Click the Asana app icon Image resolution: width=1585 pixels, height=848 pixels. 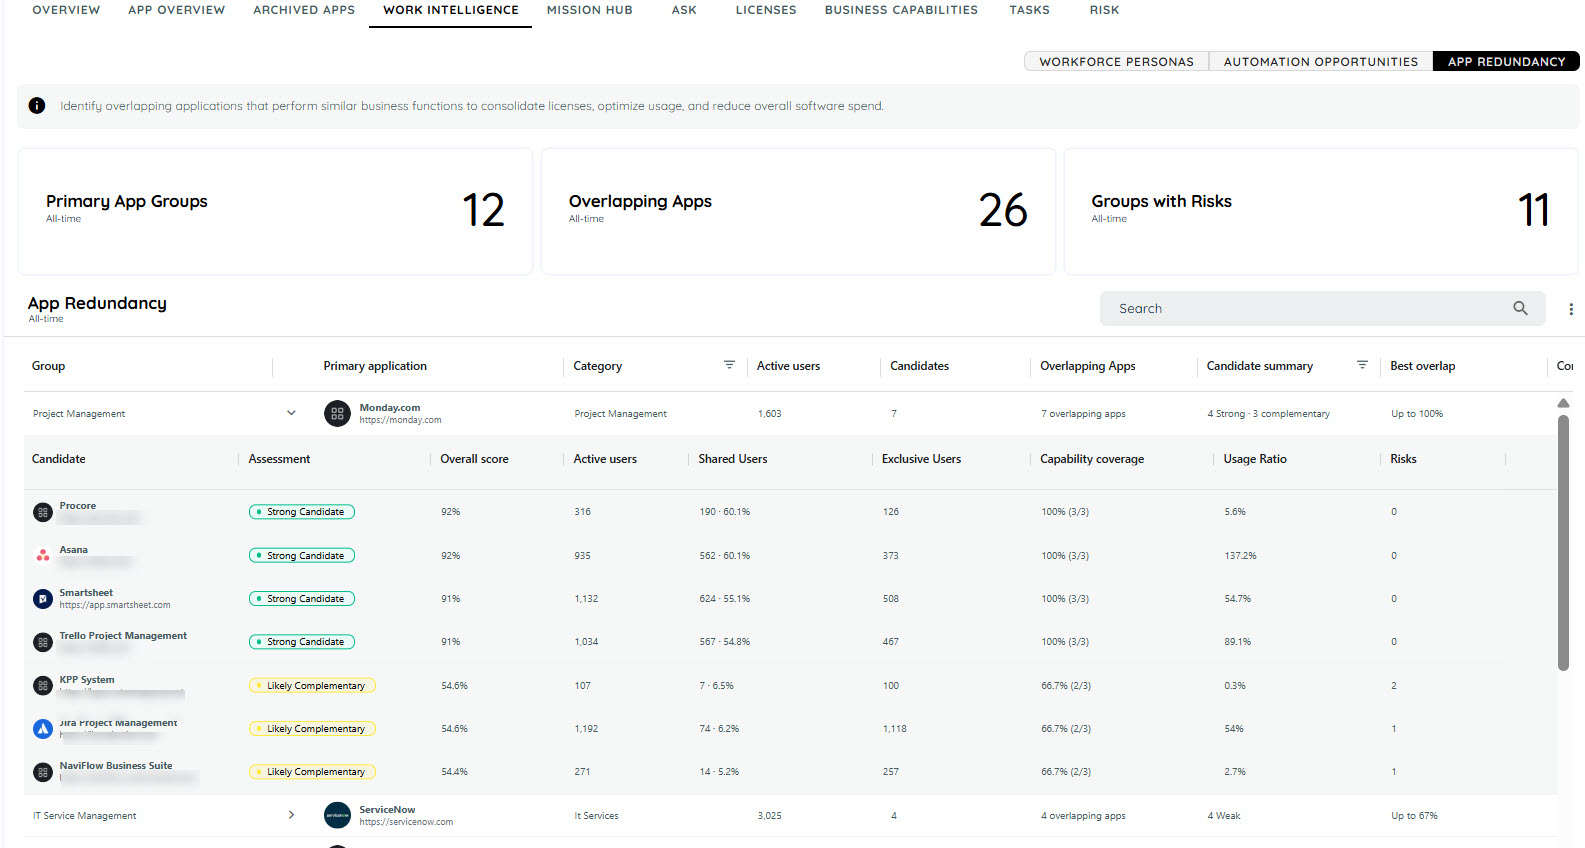click(x=43, y=555)
